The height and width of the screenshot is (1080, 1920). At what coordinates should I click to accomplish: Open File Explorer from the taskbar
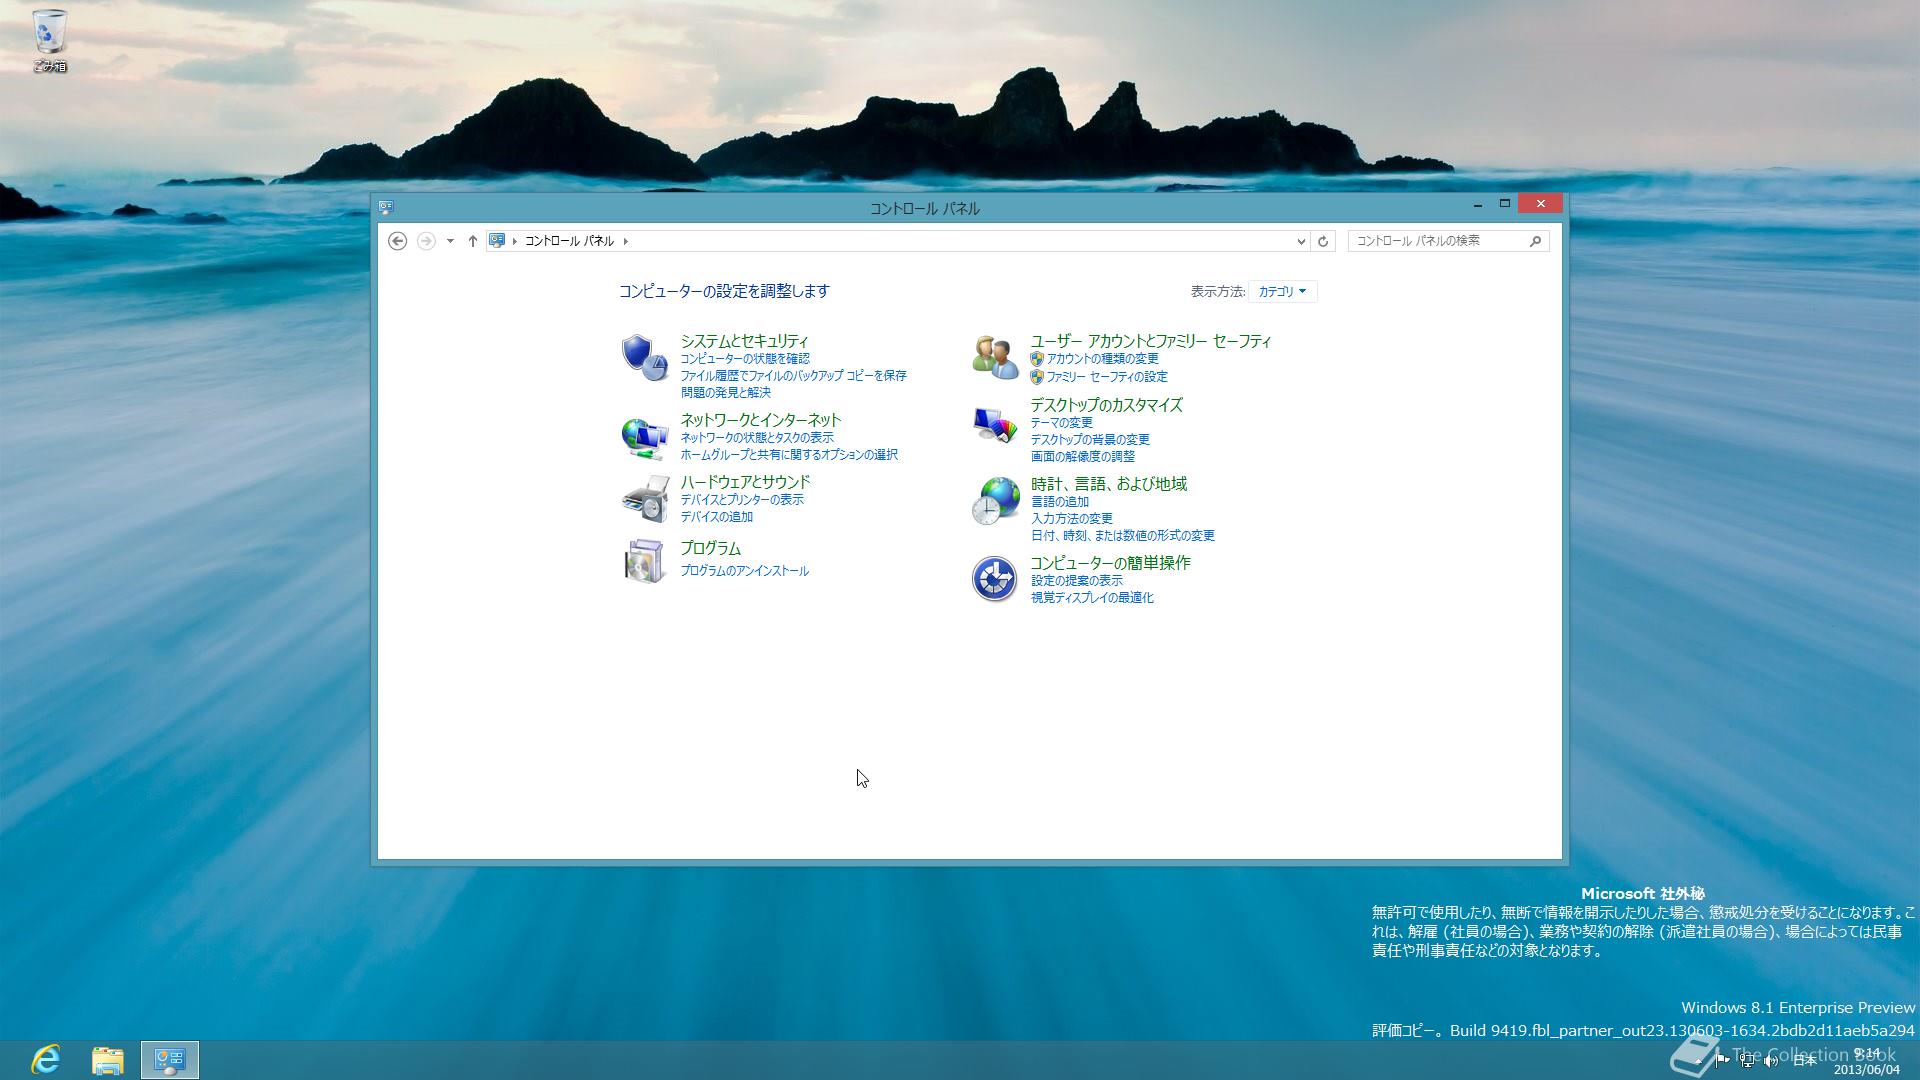click(108, 1059)
